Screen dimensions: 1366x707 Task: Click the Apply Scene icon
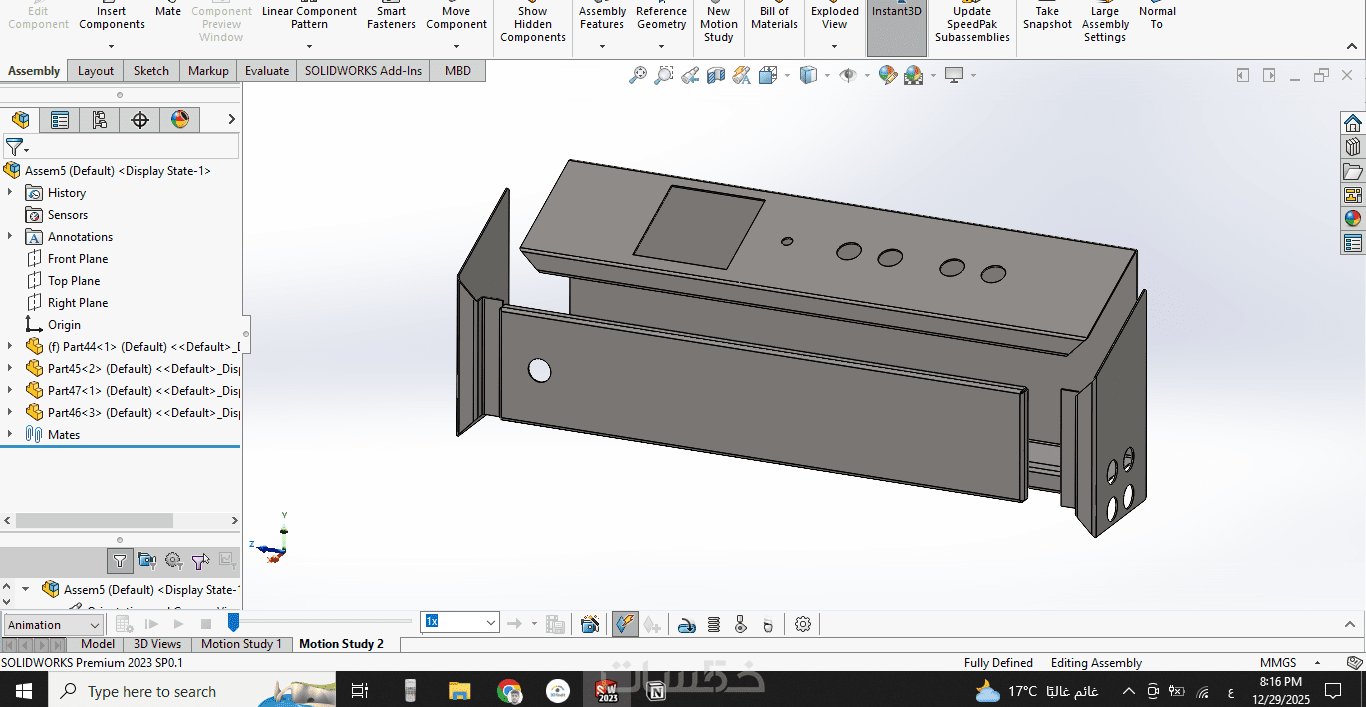tap(913, 75)
